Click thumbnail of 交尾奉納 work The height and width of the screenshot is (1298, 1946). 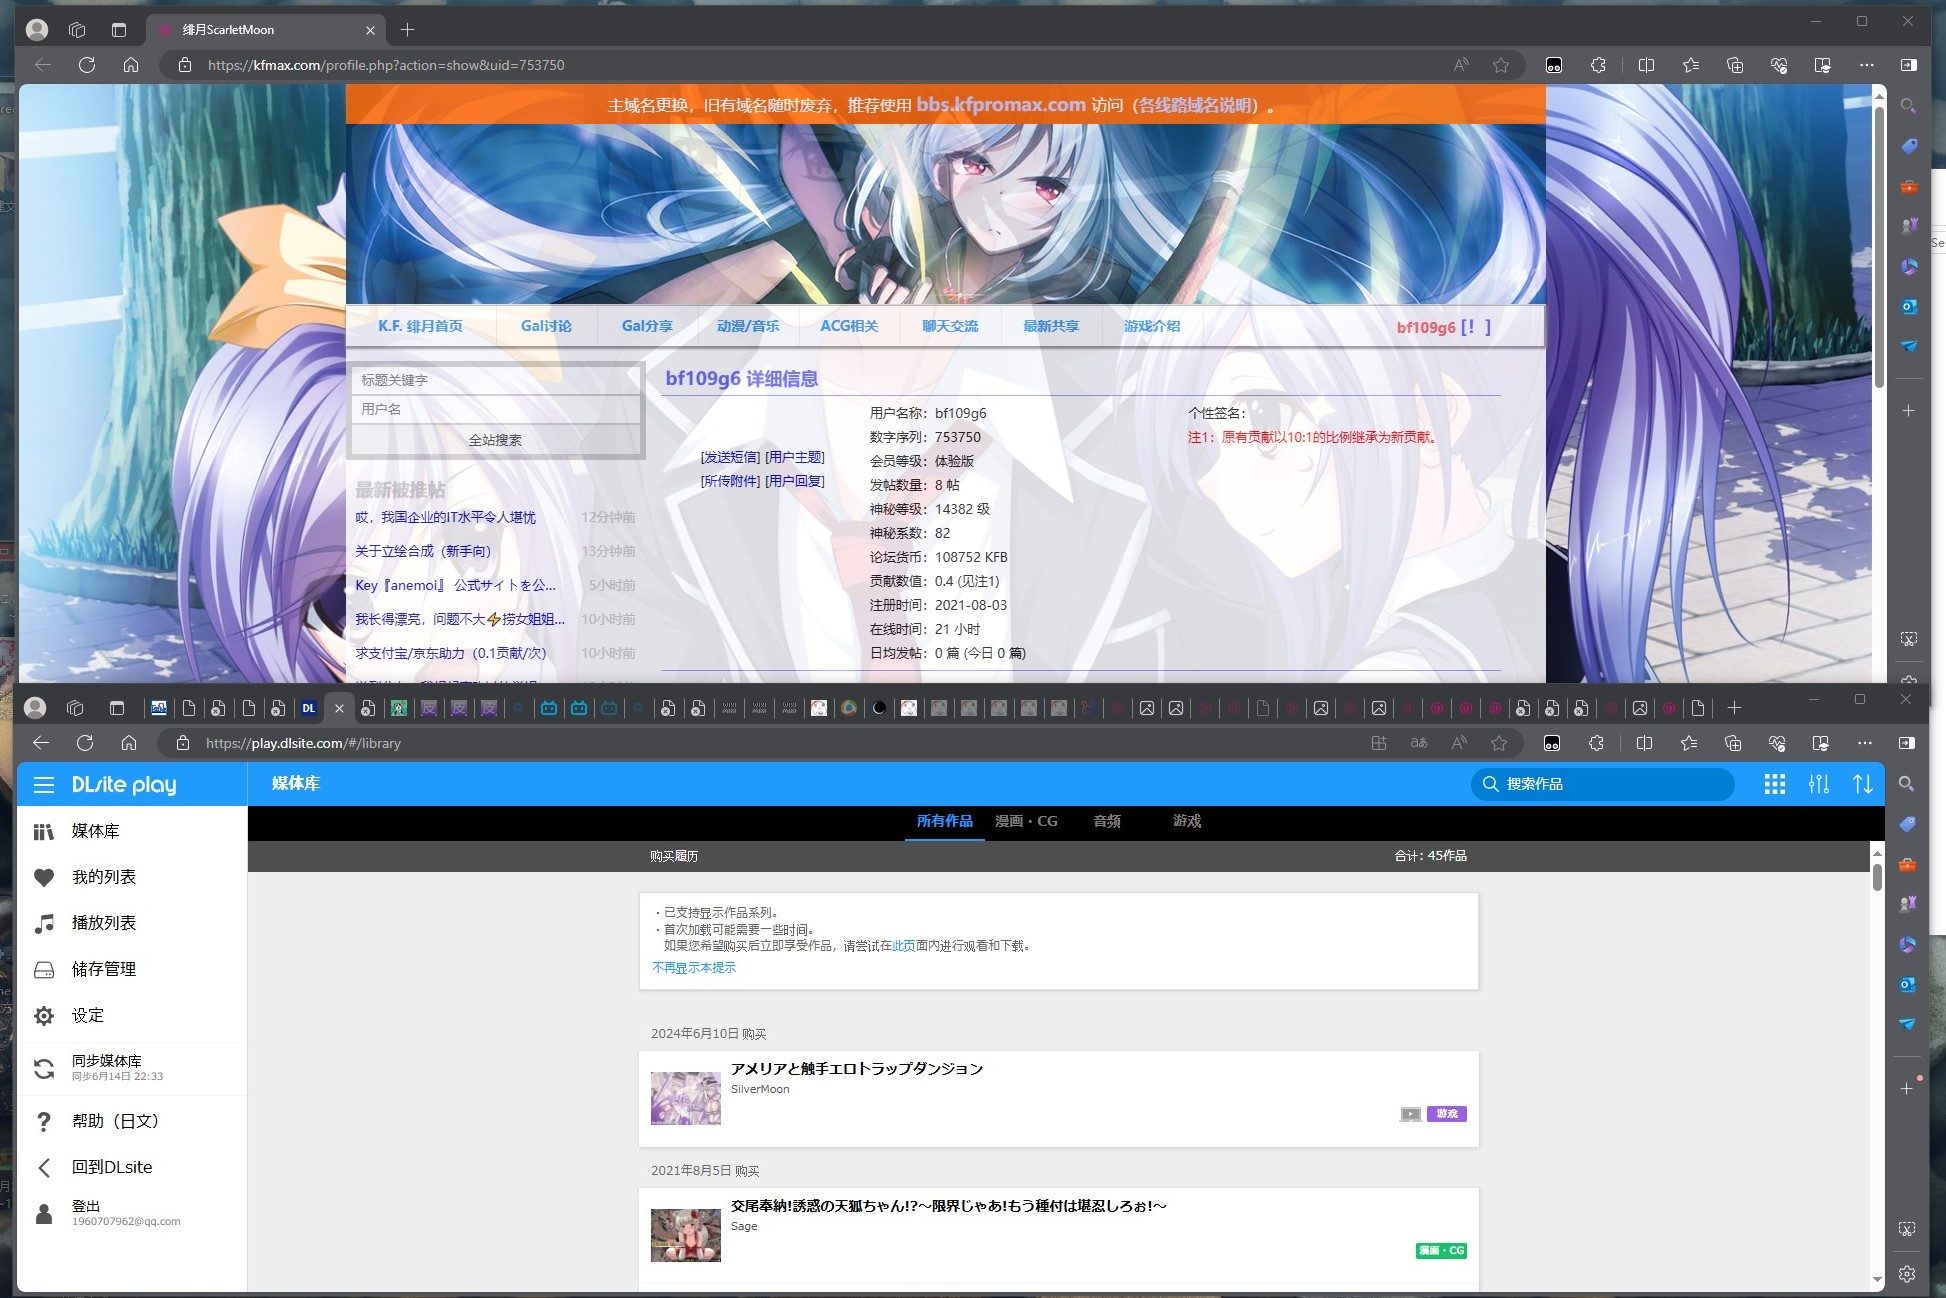686,1235
